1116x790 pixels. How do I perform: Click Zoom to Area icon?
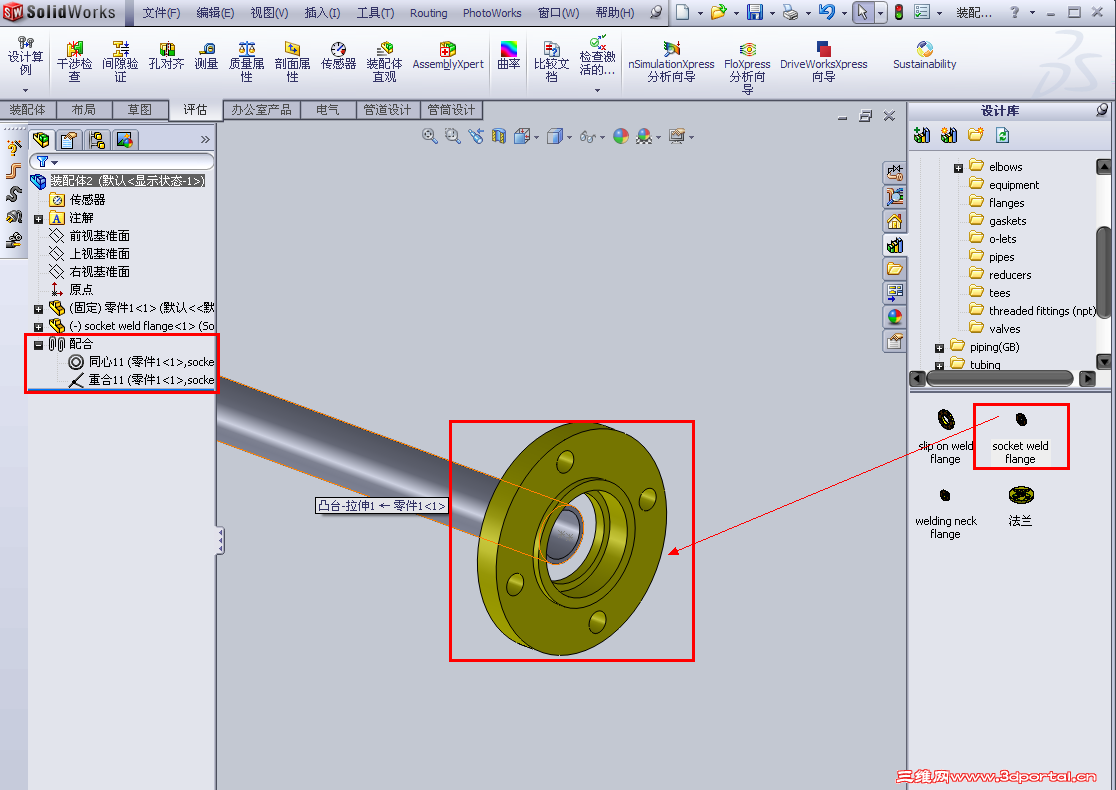click(x=453, y=136)
